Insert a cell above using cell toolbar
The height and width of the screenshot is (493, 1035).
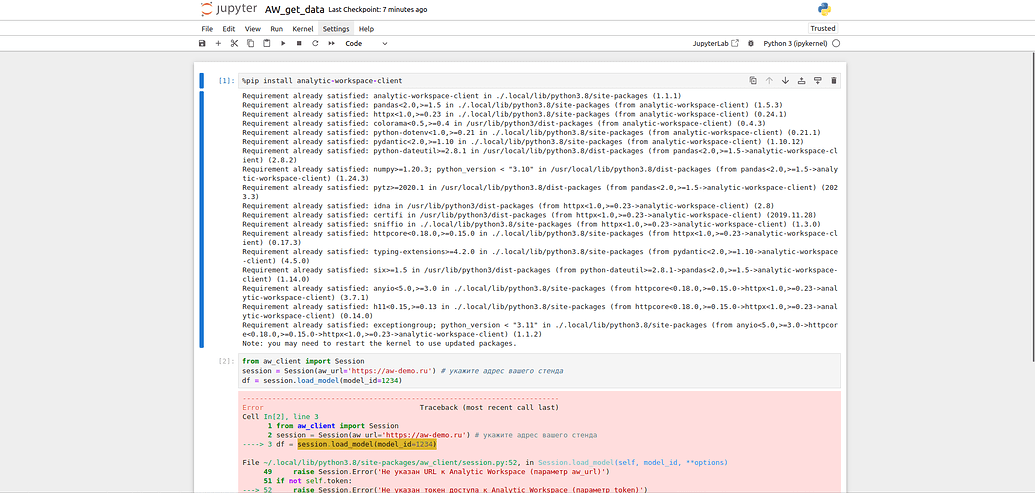point(801,81)
